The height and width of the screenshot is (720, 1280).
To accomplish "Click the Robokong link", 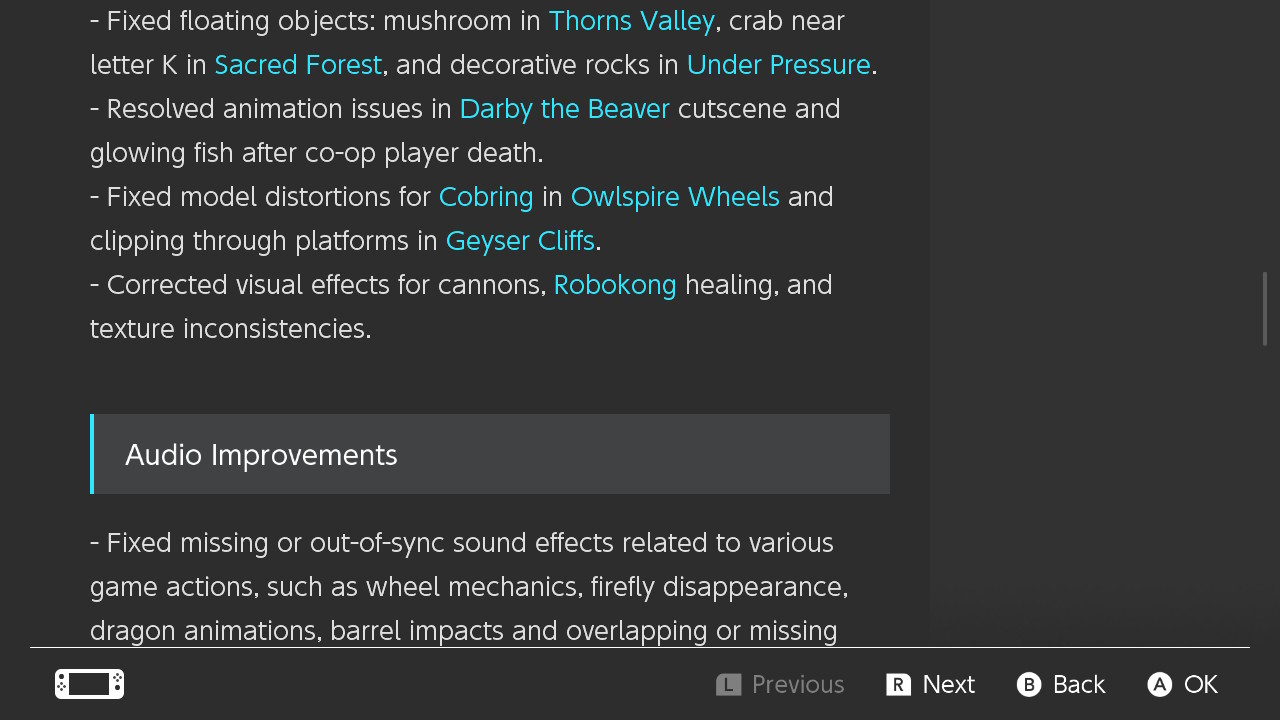I will 615,285.
